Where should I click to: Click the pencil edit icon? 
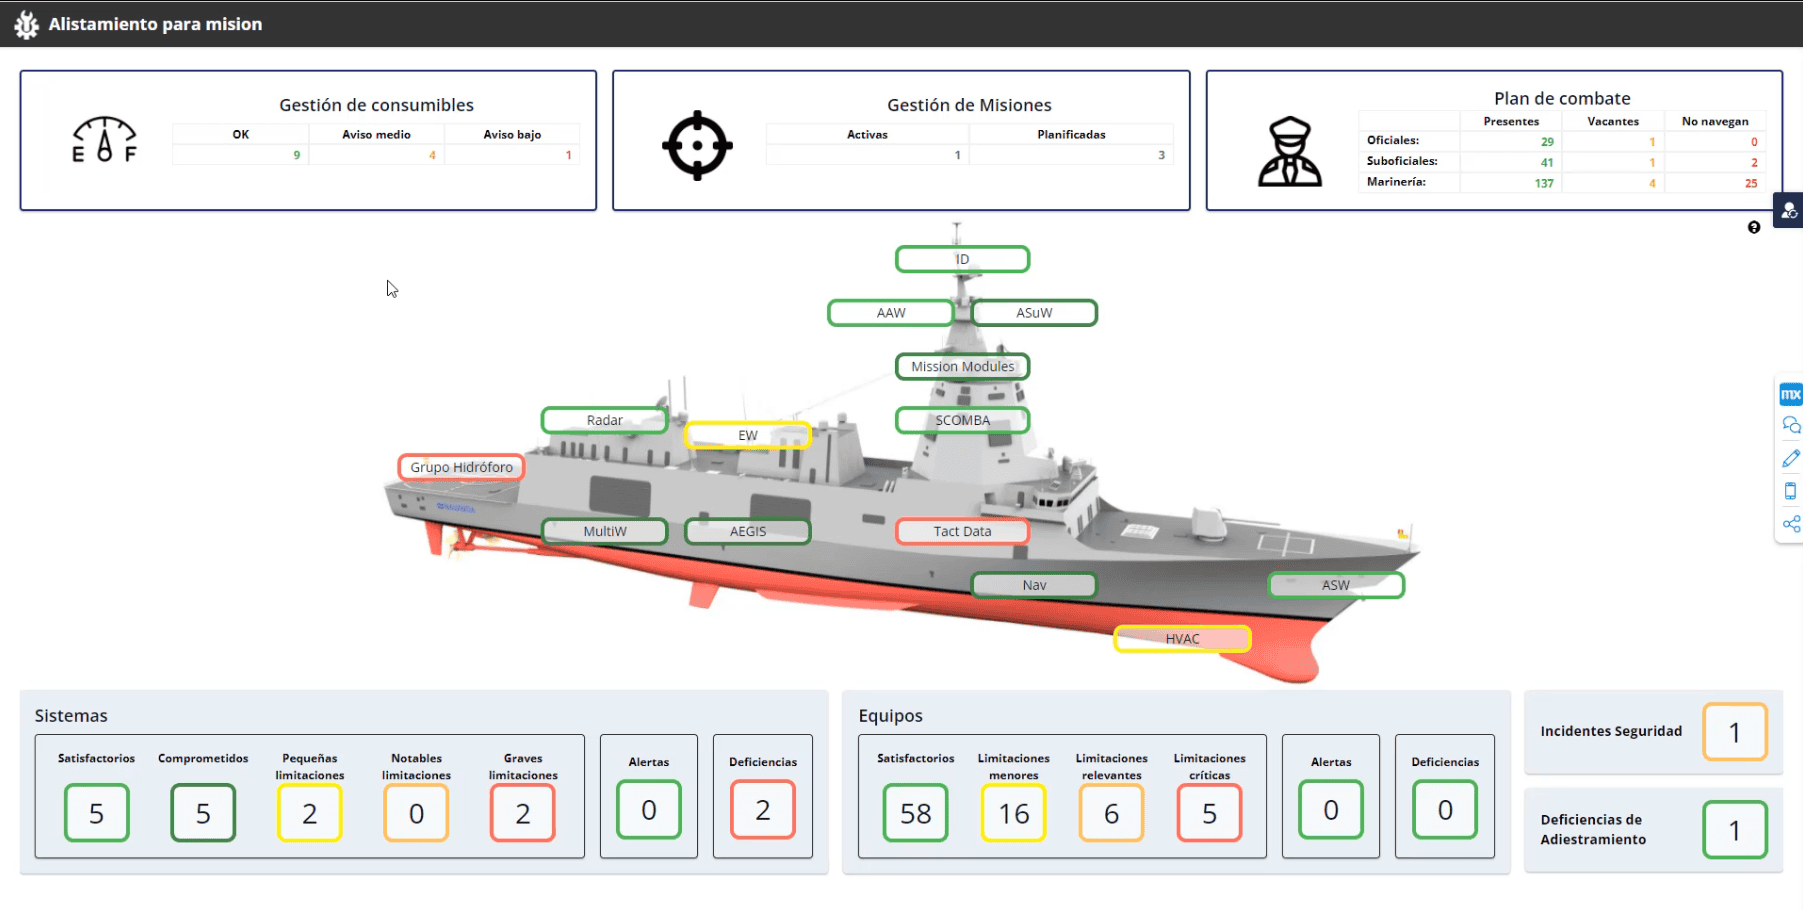(x=1790, y=459)
